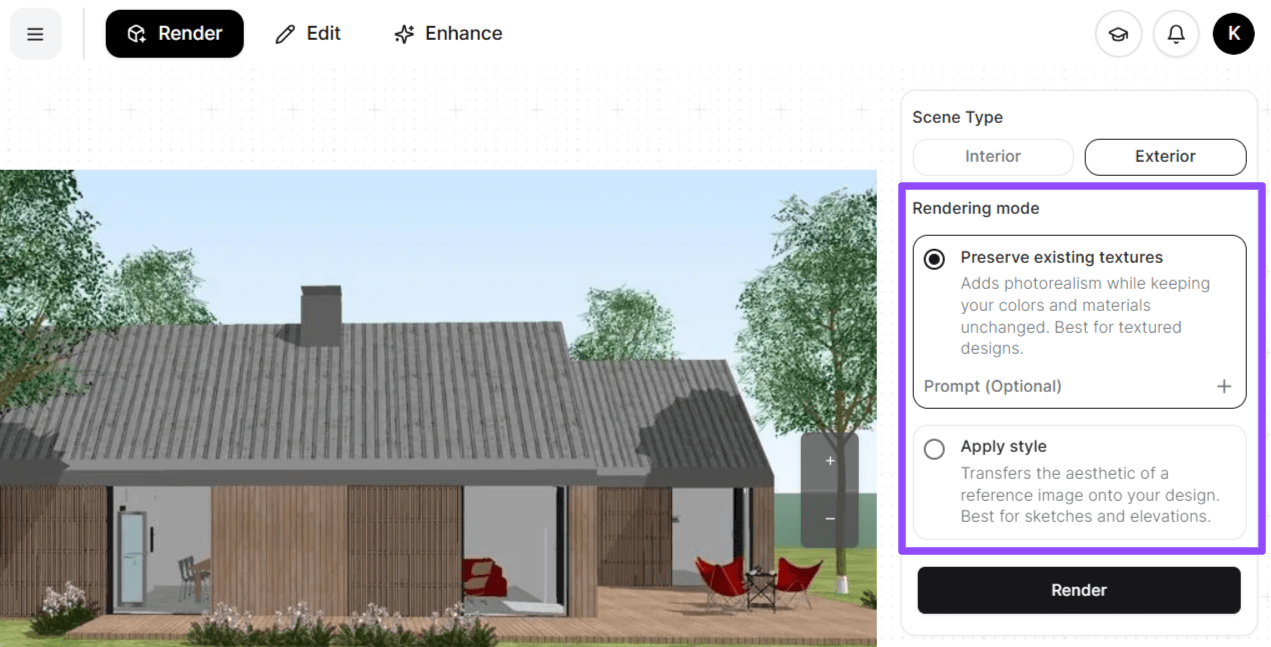Zoom out with the minus icon on the preview
1271x647 pixels.
click(829, 519)
